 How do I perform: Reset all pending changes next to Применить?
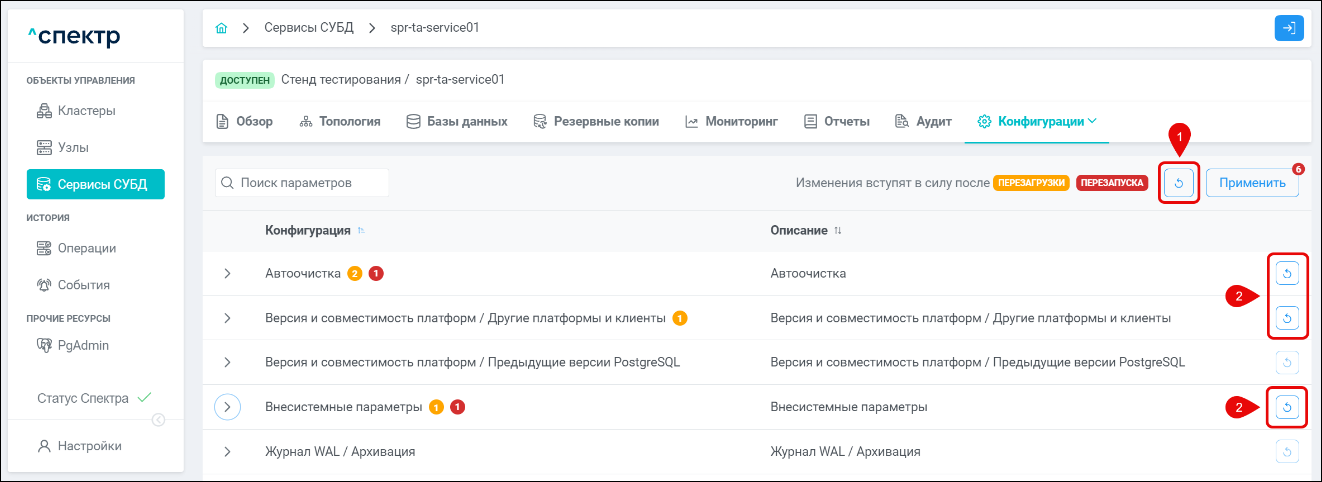point(1179,183)
